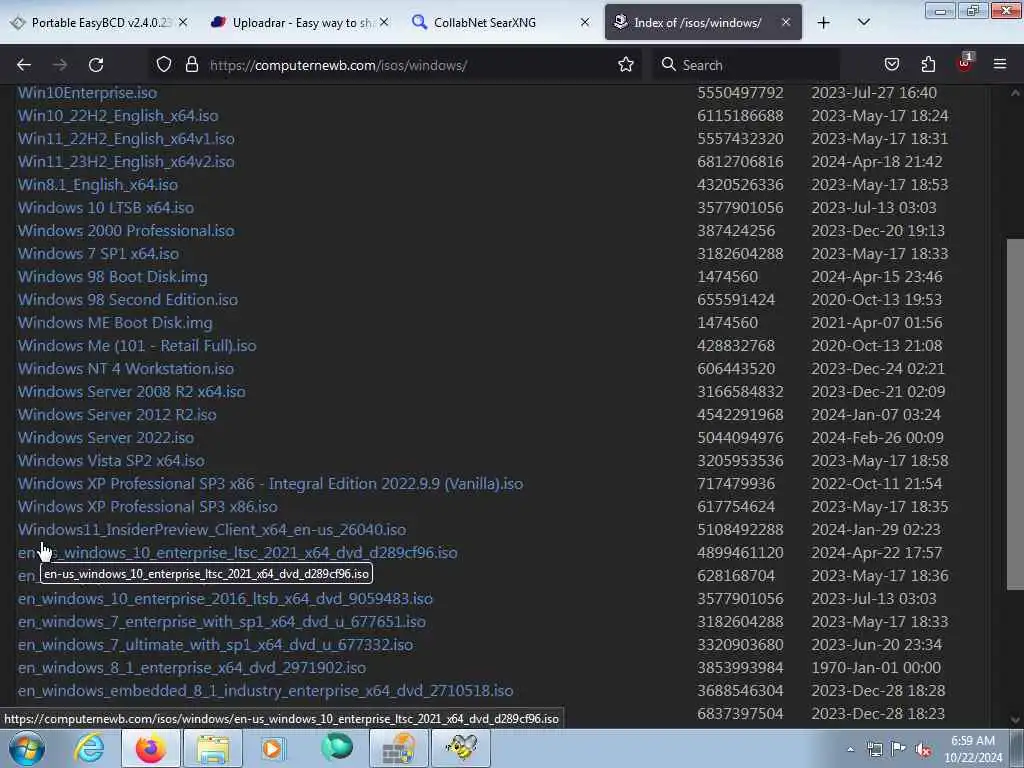This screenshot has height=768, width=1024.
Task: Open the tracking protection shield icon
Action: click(164, 65)
